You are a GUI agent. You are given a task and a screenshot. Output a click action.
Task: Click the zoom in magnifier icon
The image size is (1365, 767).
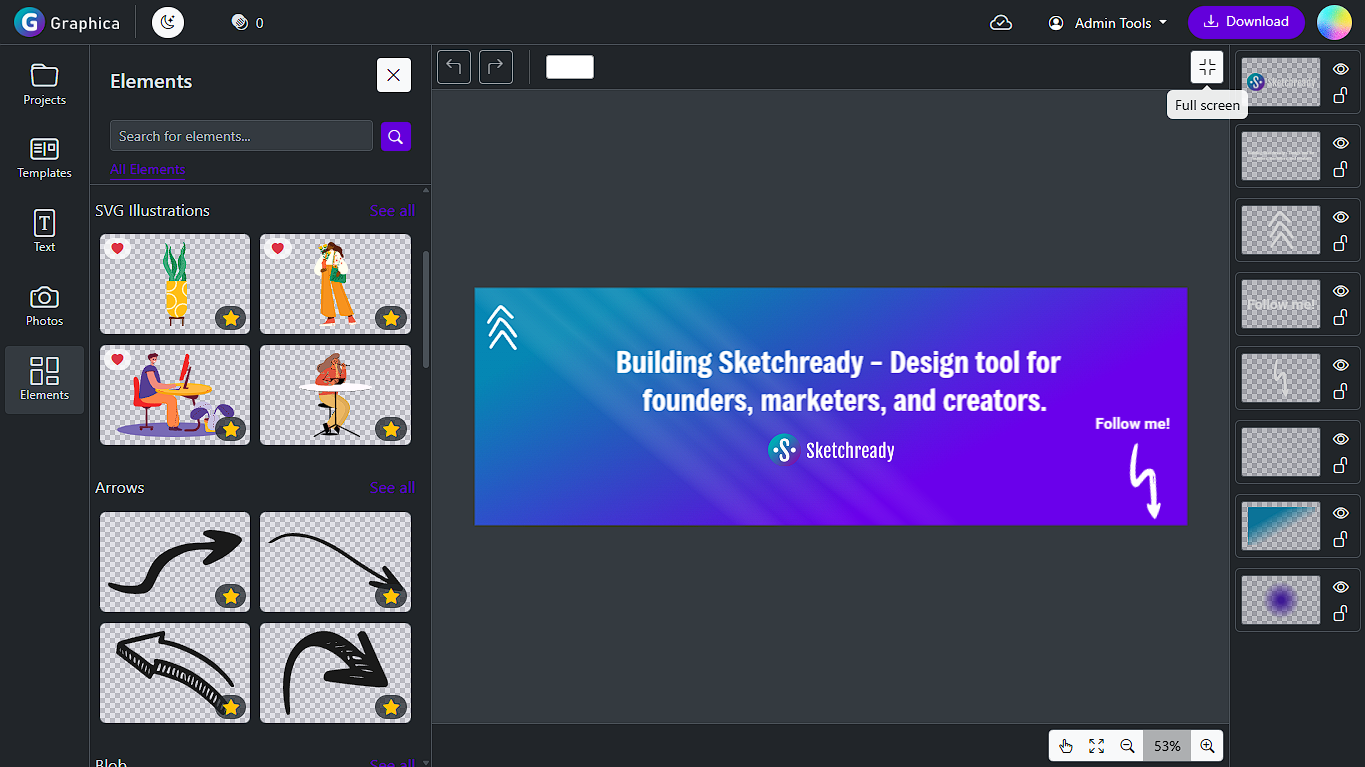point(1207,746)
